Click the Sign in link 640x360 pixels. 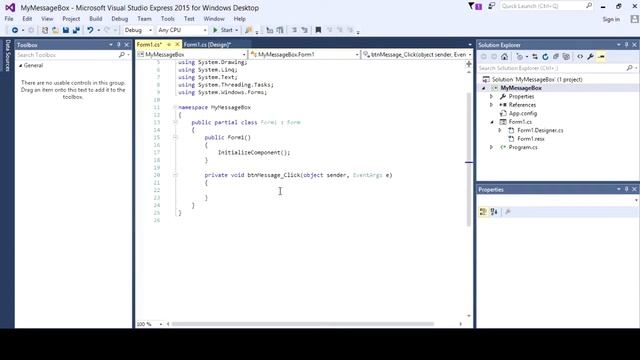tap(611, 19)
